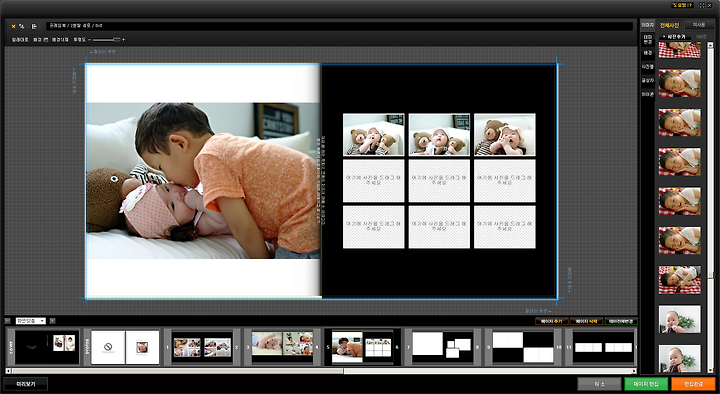Viewport: 720px width, 394px height.
Task: Click the page strip right scroll arrow
Action: [x=635, y=371]
